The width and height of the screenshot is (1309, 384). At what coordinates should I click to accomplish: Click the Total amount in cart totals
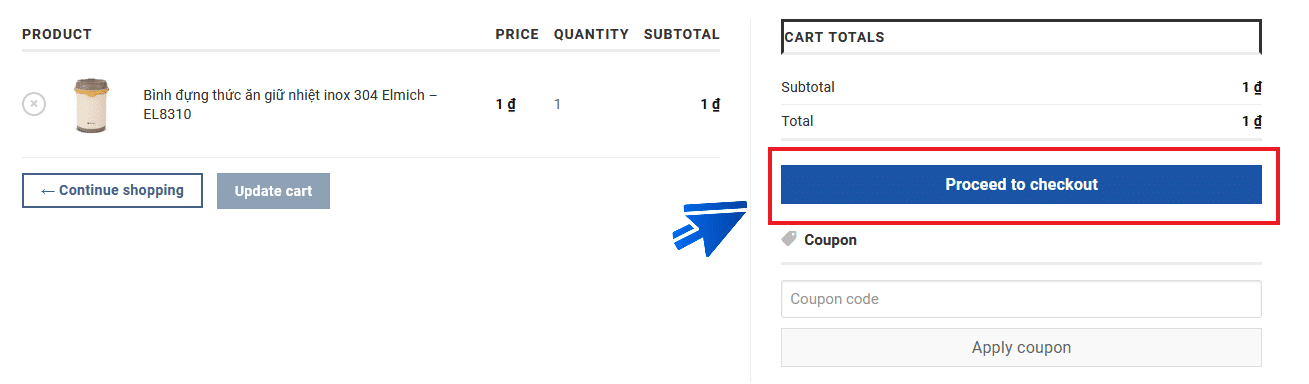click(x=1251, y=121)
